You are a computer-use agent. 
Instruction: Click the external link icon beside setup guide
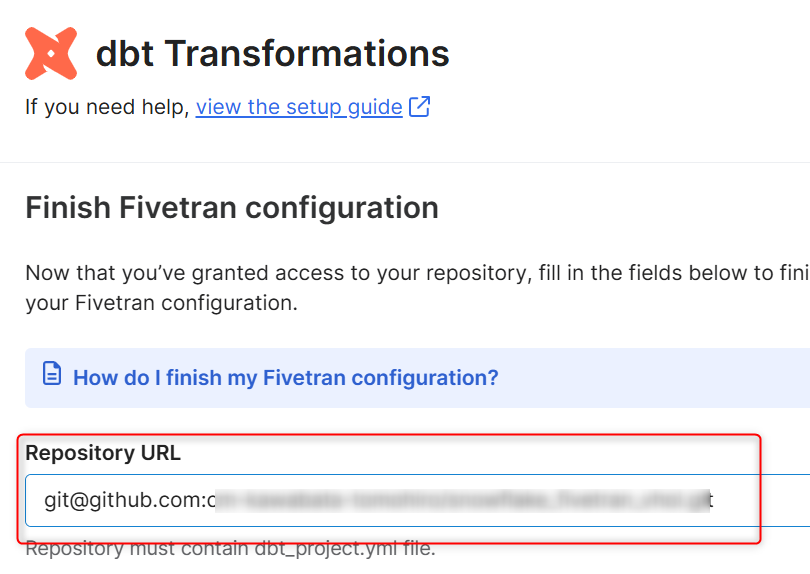419,107
